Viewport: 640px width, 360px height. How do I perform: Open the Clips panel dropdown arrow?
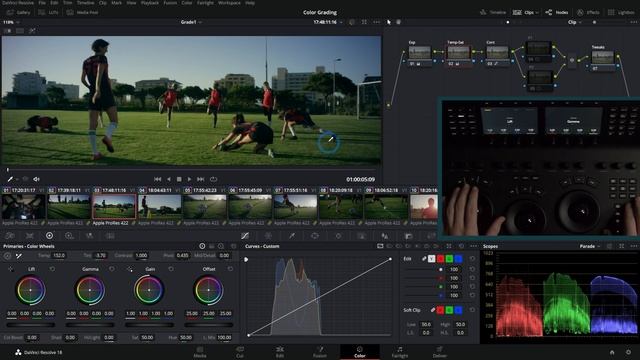(x=537, y=13)
